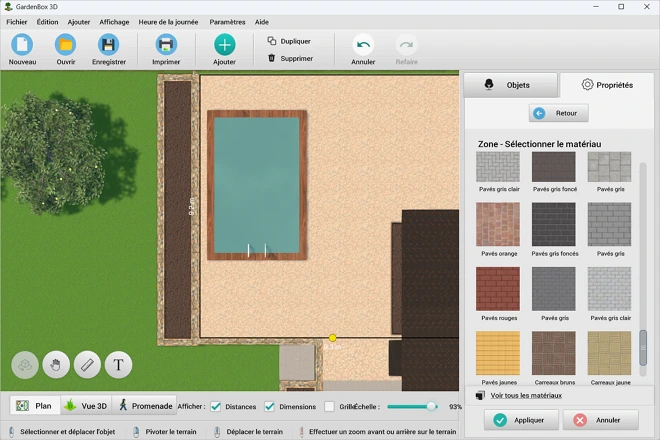Choose Pavés jaunes material swatch
660x440 pixels.
(x=498, y=353)
